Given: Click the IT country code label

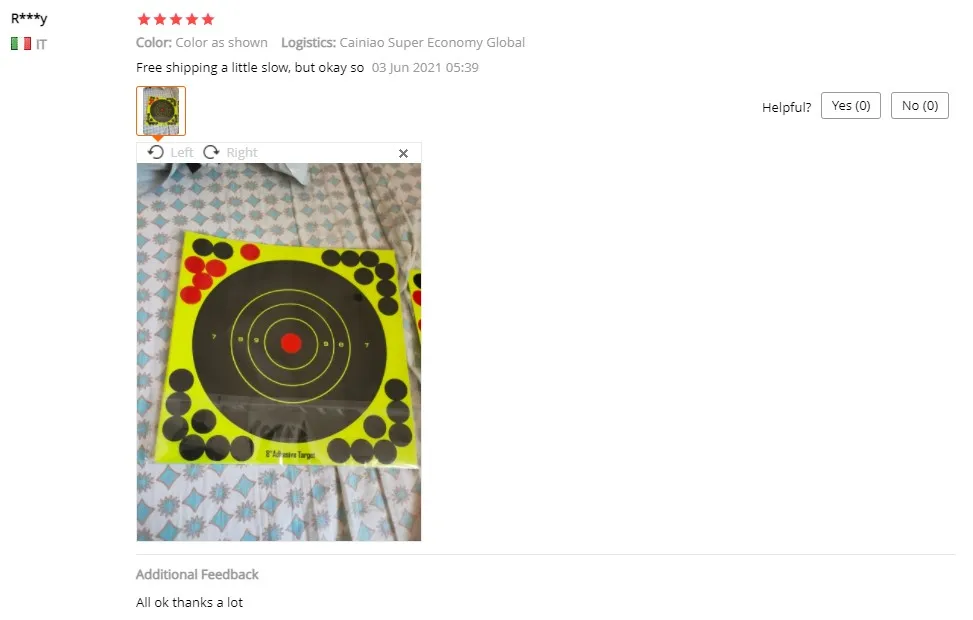Looking at the screenshot, I should 41,44.
